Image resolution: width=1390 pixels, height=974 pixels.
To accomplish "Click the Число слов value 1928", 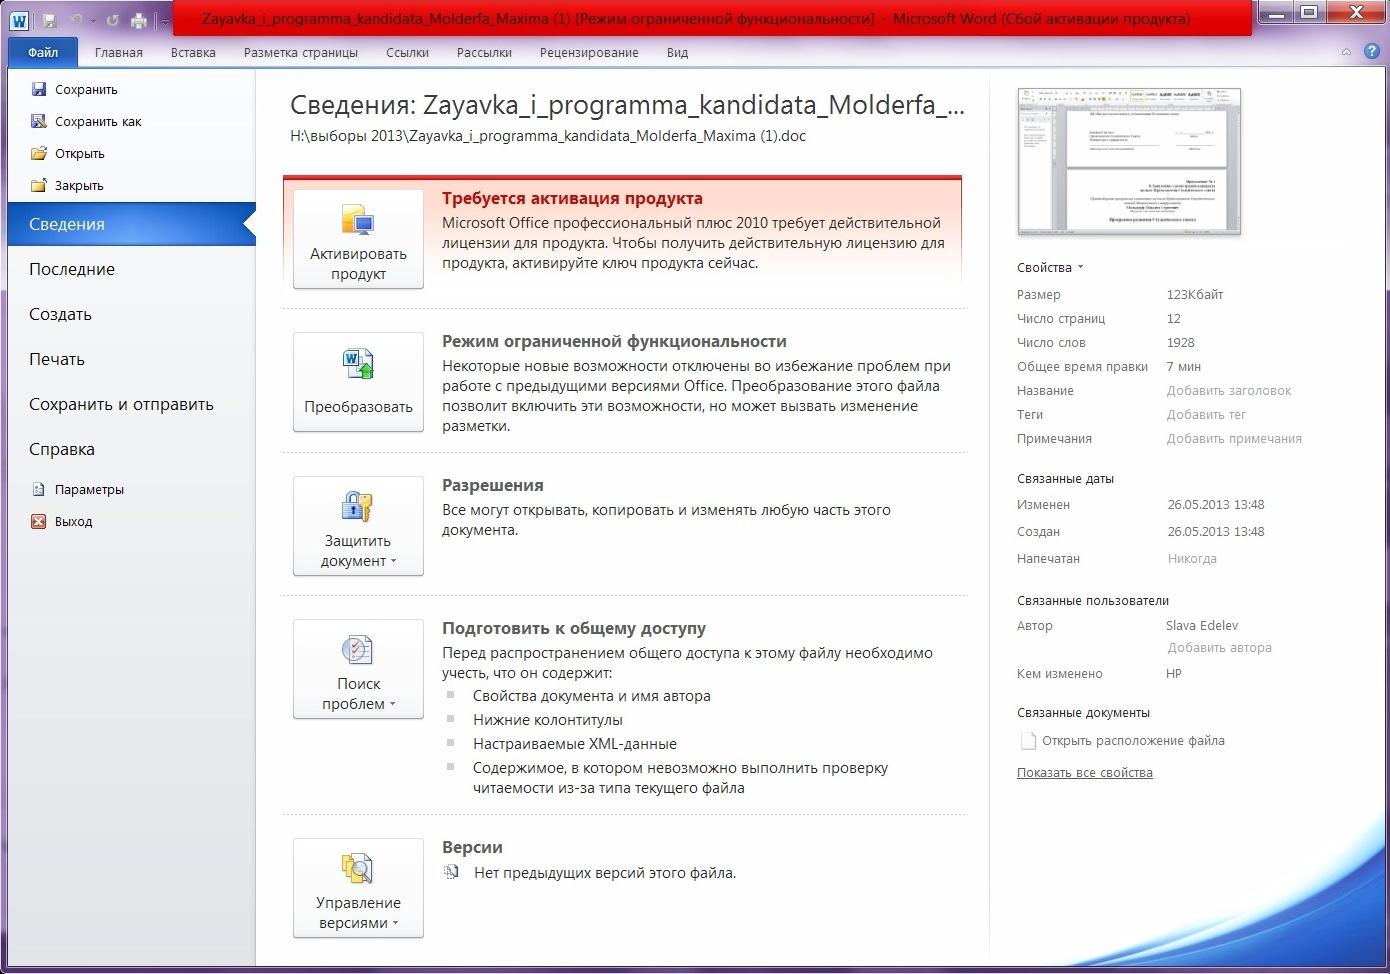I will point(1180,343).
